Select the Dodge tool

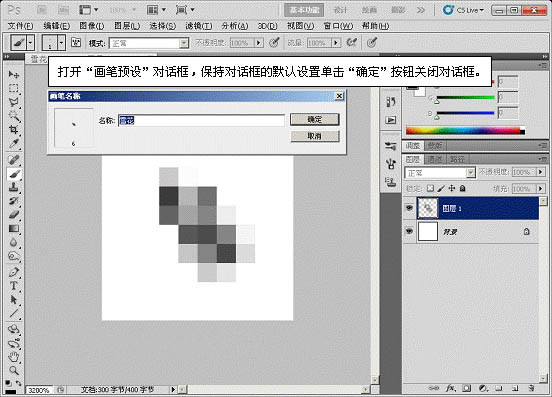[x=14, y=256]
